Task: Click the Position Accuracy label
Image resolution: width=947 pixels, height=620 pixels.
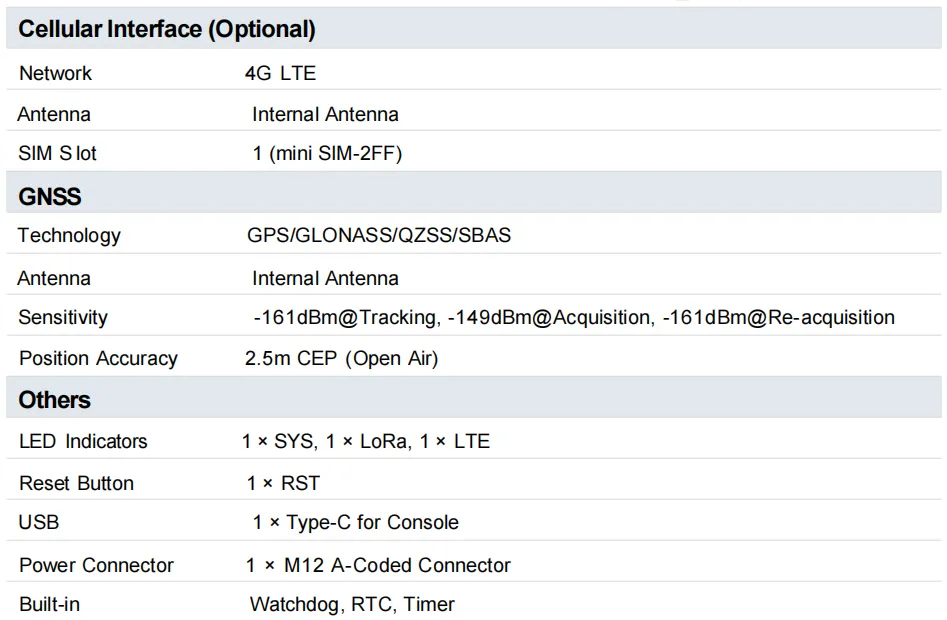Action: (x=98, y=359)
